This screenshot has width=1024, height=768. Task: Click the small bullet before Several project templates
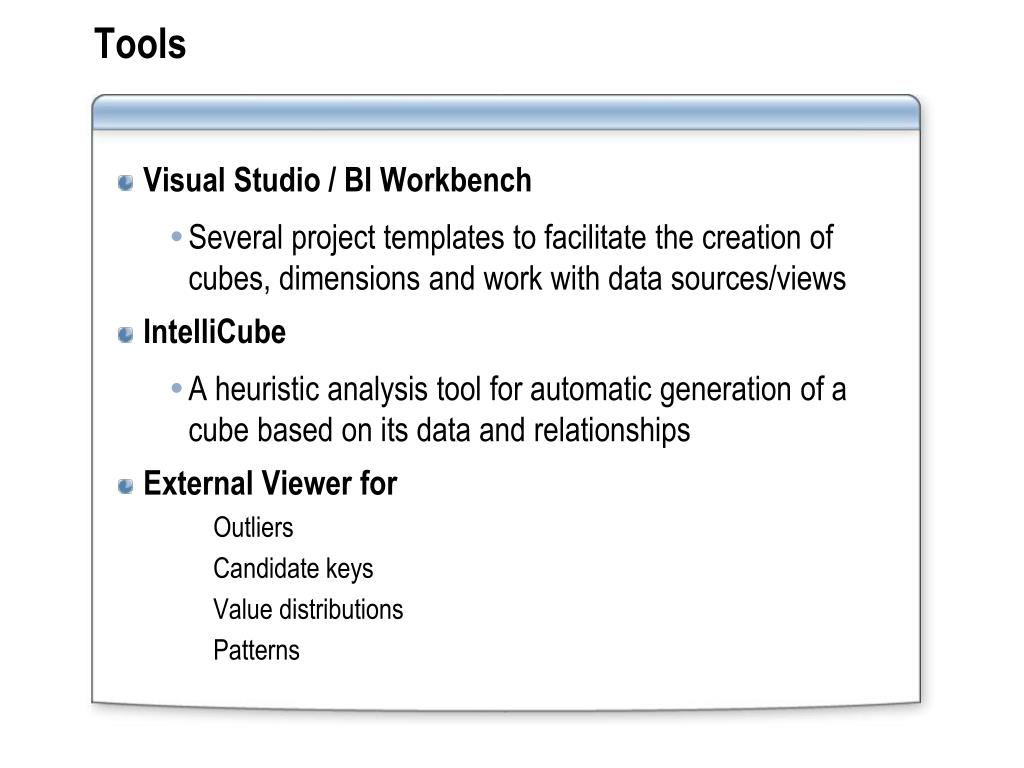tap(176, 236)
